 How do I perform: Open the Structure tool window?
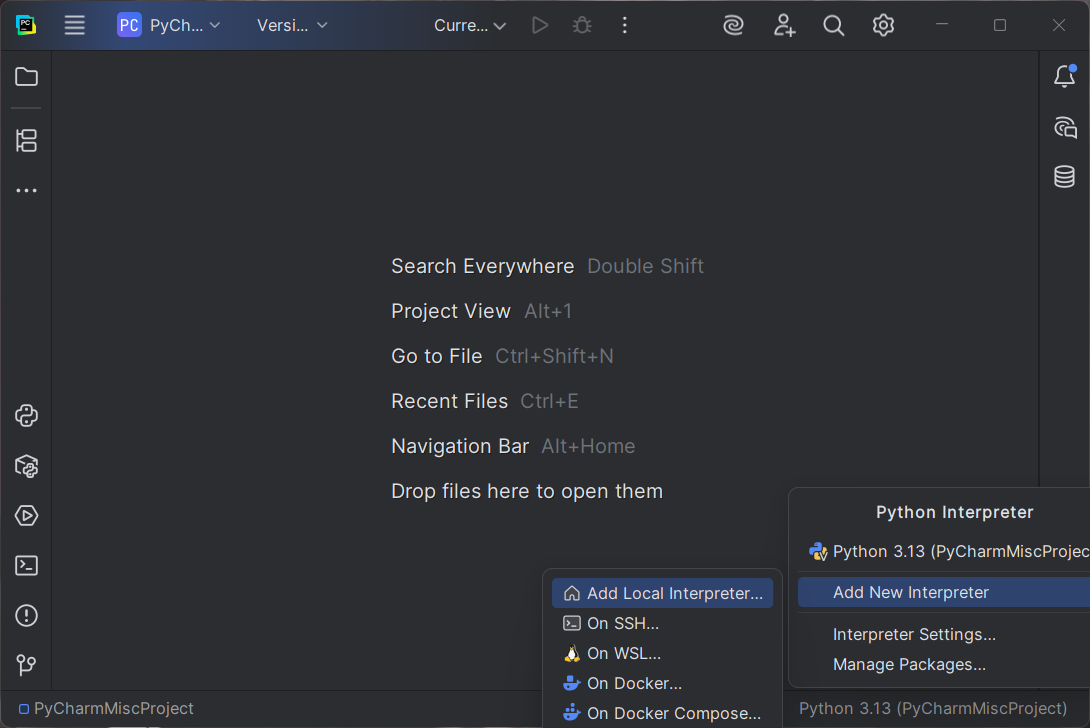tap(27, 141)
